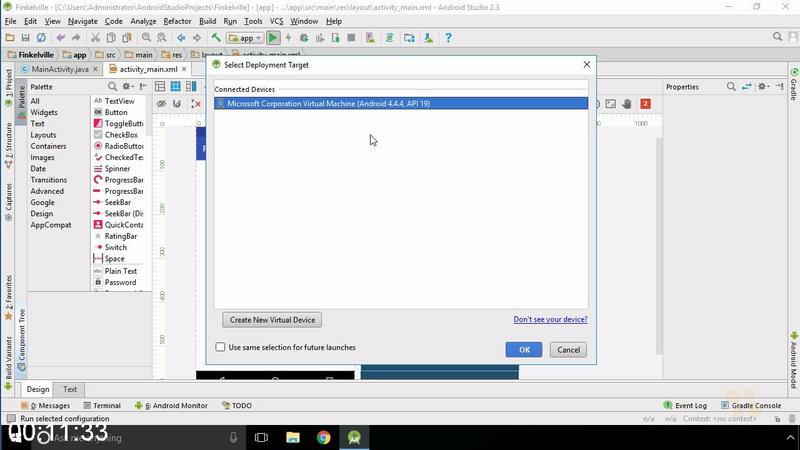Screen dimensions: 800x450
Task: Click the red error count badge
Action: coord(645,104)
